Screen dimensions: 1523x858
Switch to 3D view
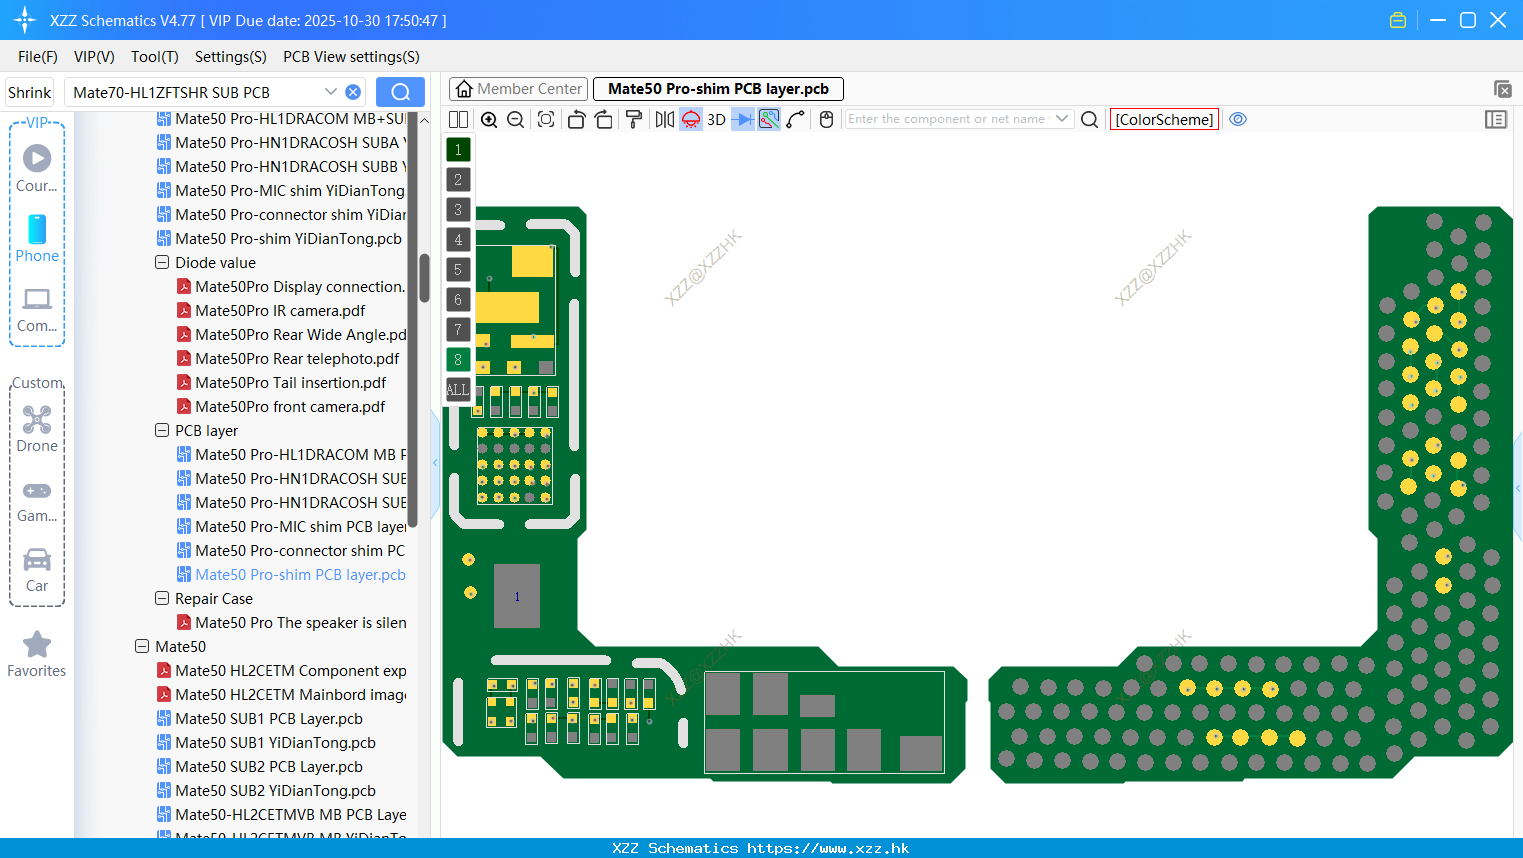(716, 119)
